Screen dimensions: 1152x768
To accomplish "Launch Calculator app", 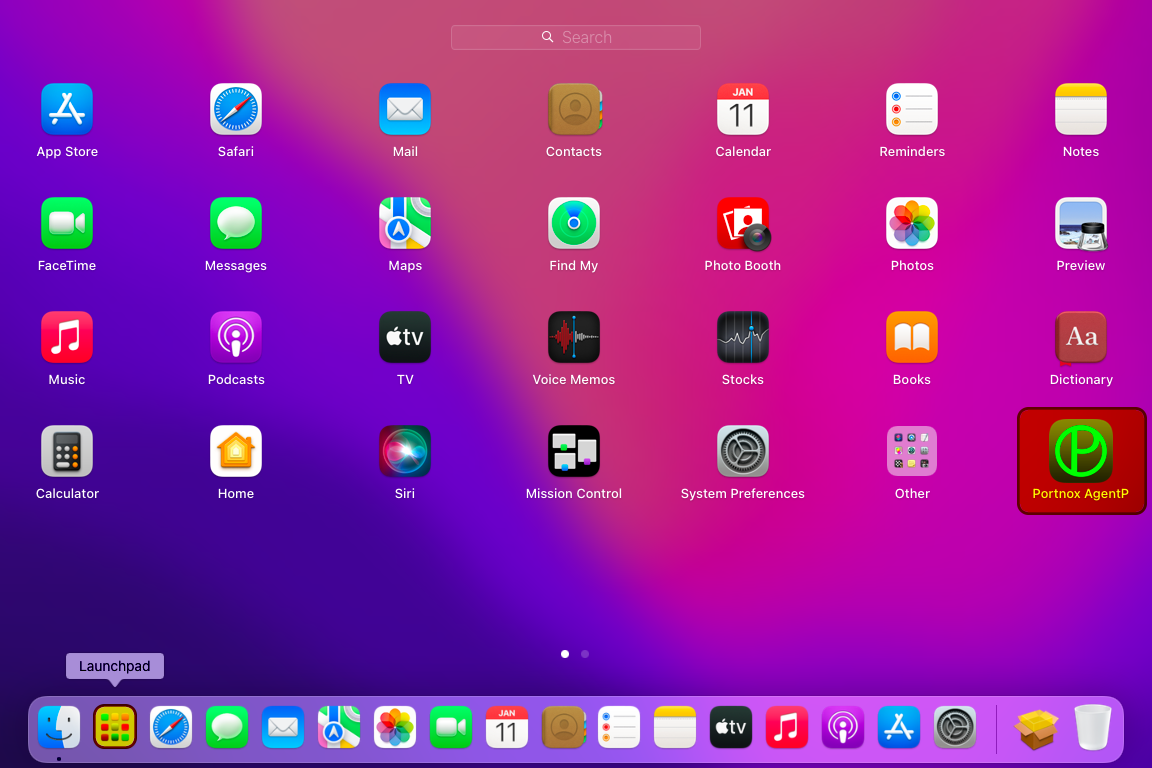I will (67, 451).
